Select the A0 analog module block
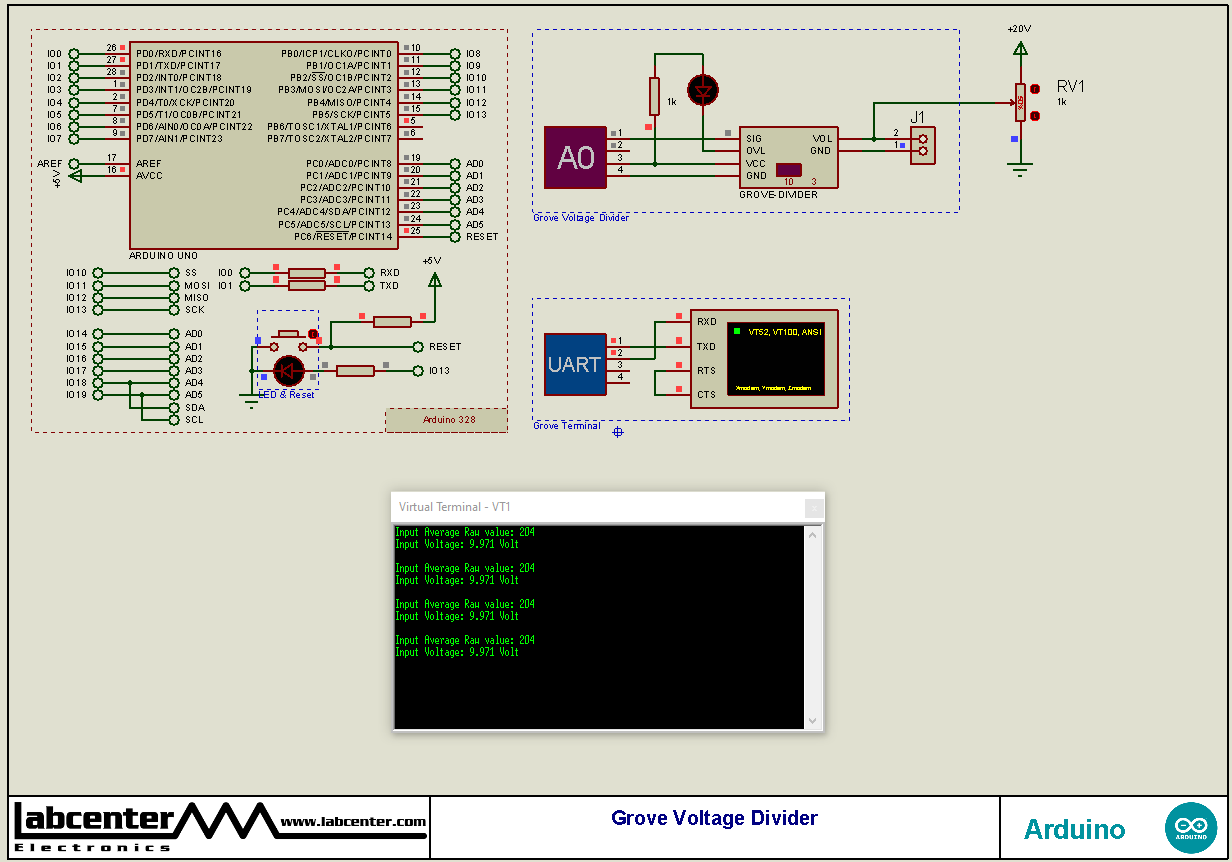 575,157
